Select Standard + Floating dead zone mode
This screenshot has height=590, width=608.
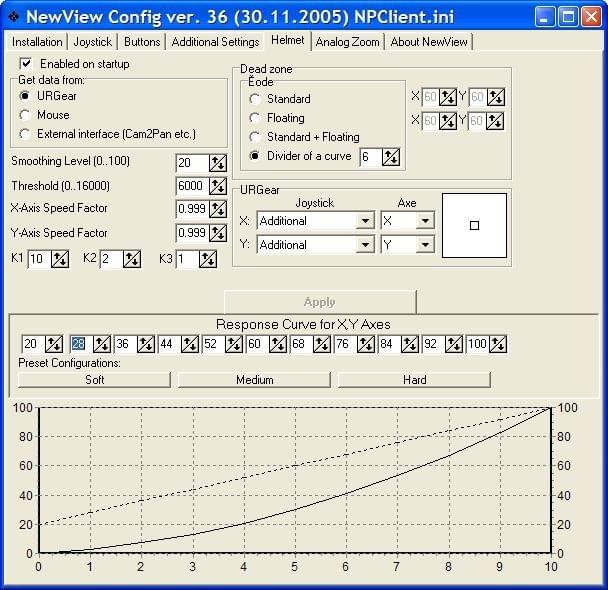255,137
